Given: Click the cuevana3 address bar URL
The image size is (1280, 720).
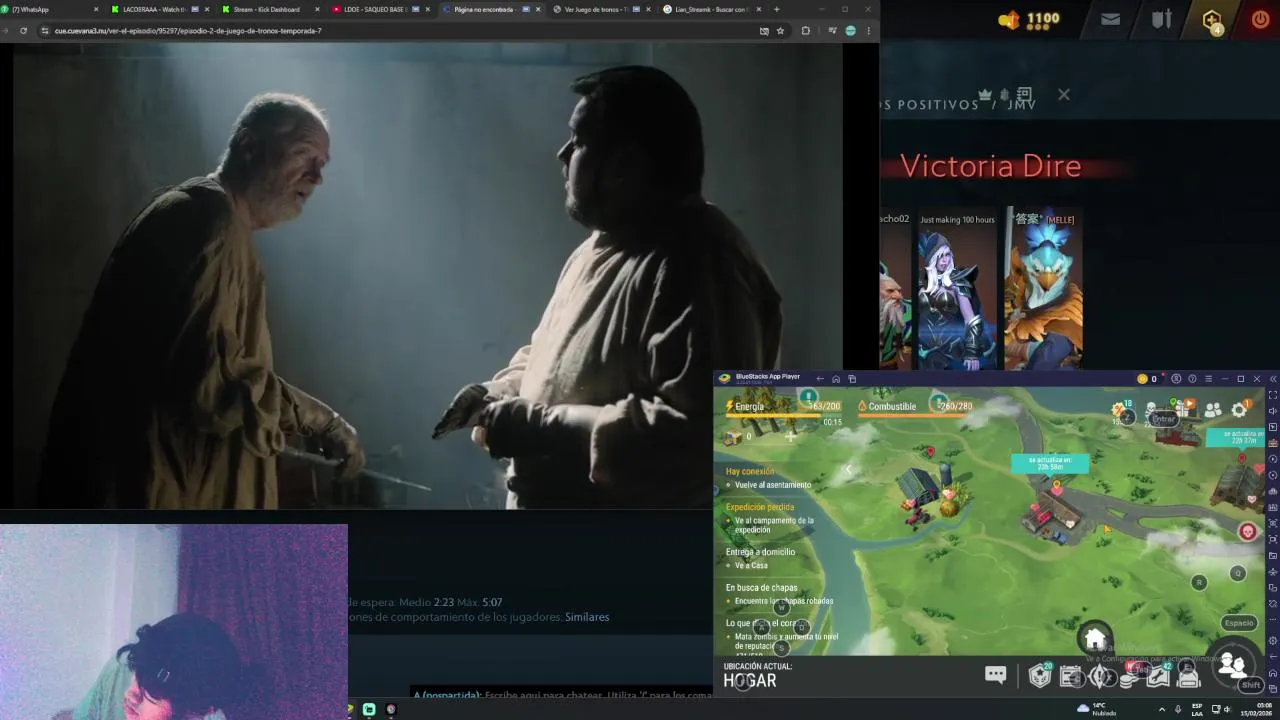Looking at the screenshot, I should coord(188,31).
